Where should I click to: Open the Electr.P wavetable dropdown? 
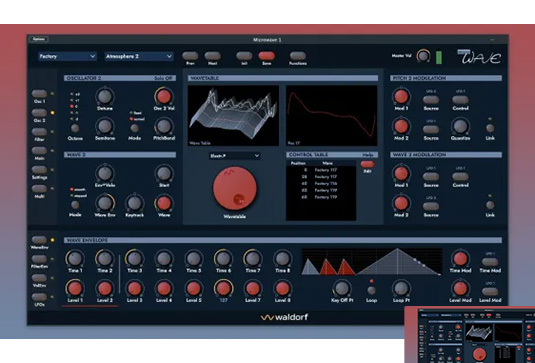[235, 156]
